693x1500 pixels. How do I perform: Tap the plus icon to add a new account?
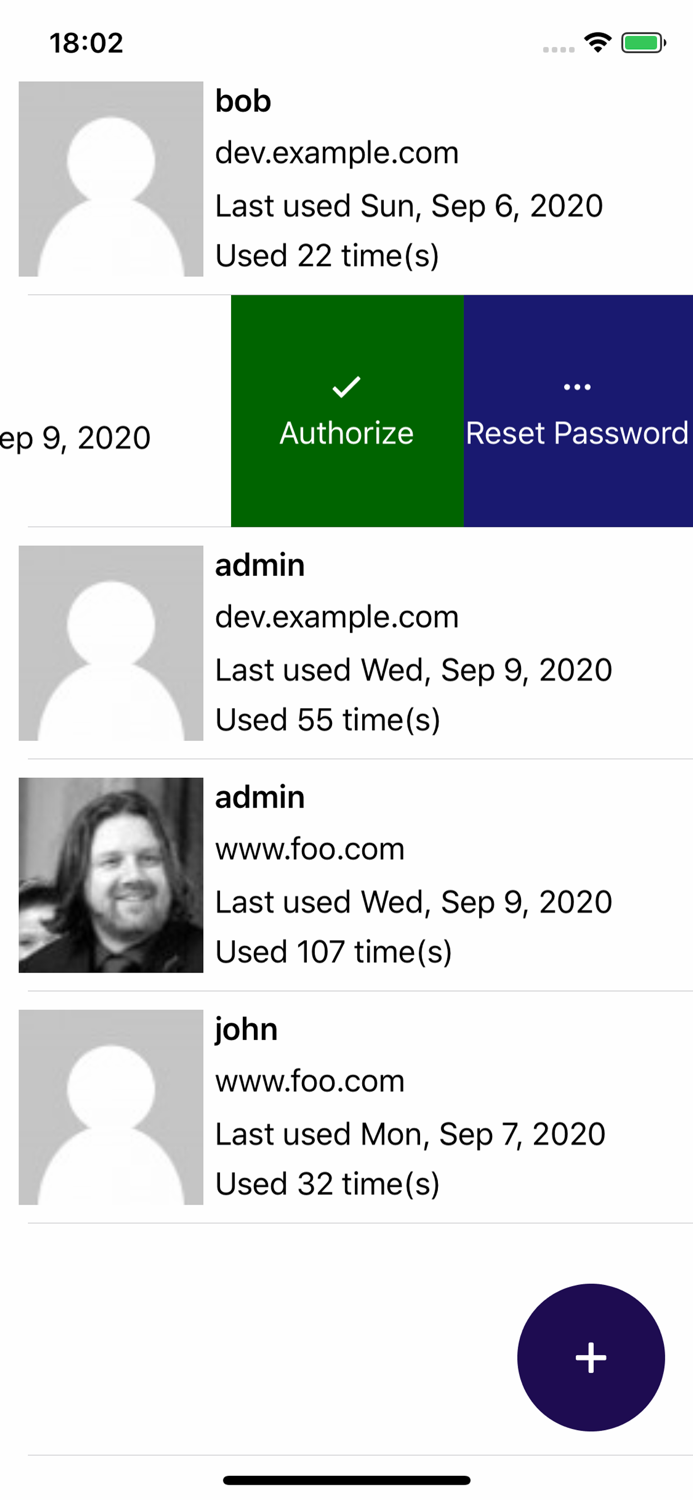click(x=591, y=1358)
